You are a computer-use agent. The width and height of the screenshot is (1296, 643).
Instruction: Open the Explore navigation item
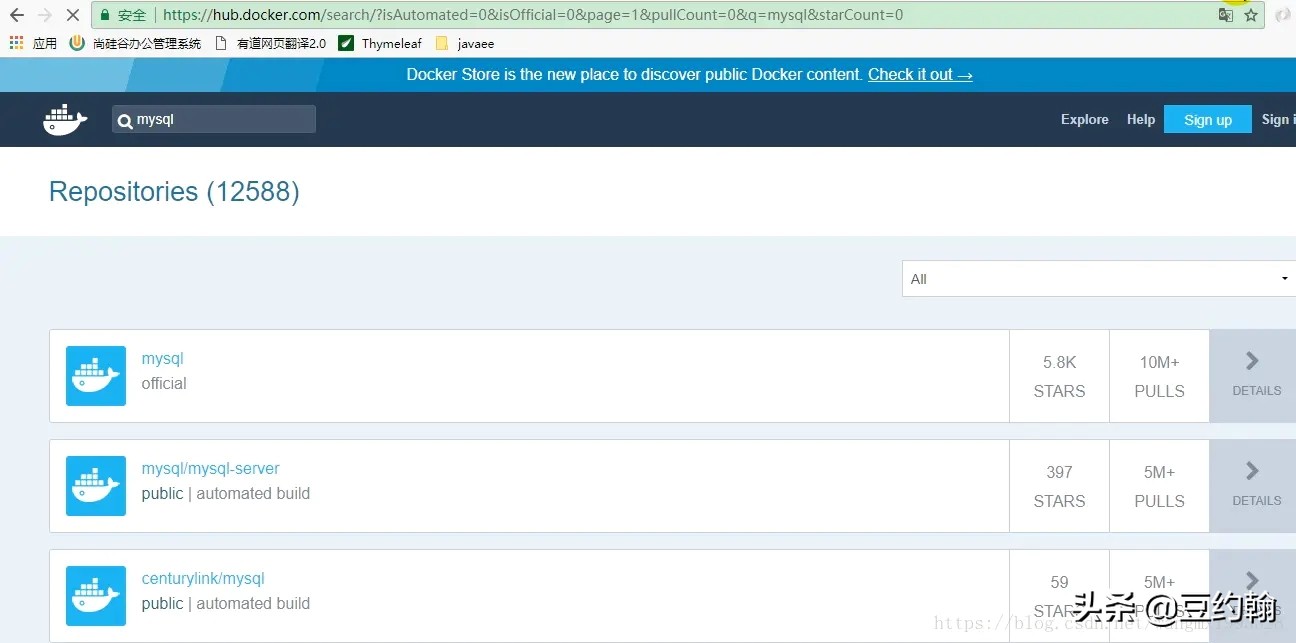[1085, 119]
